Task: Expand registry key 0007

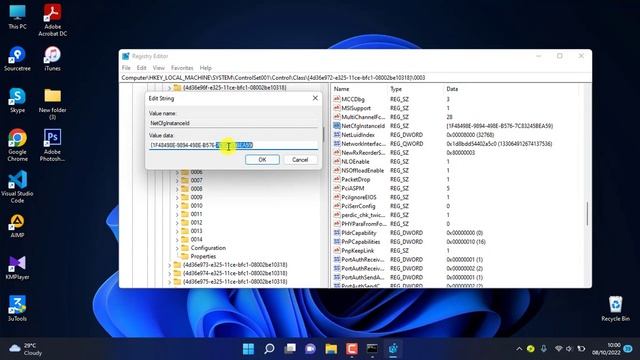Action: coord(177,180)
